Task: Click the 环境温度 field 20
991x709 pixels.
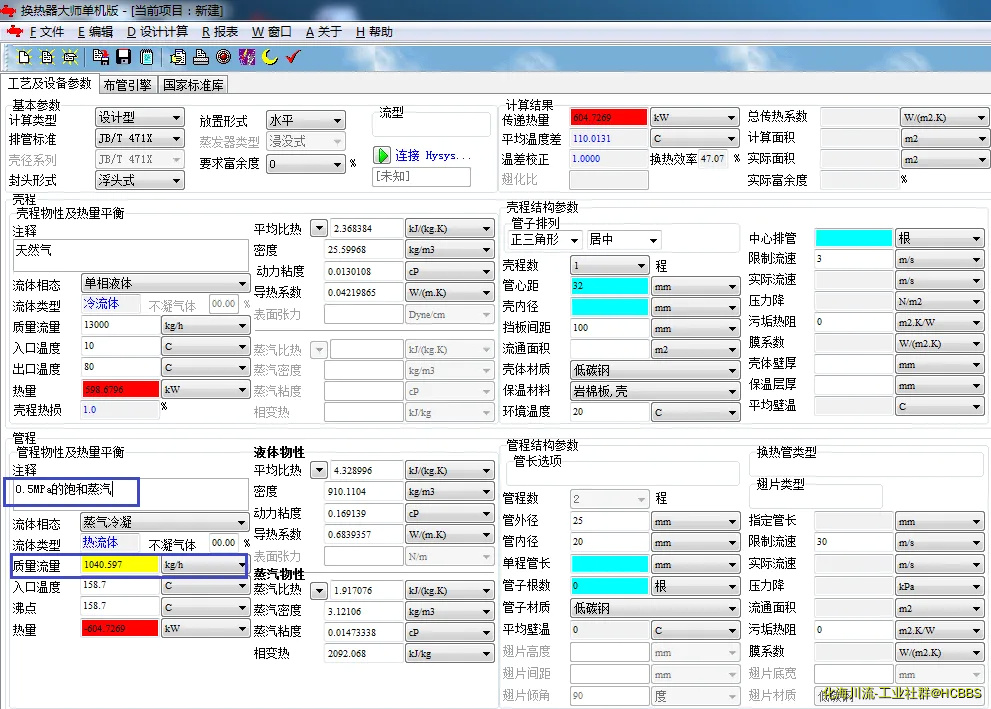Action: coord(610,412)
